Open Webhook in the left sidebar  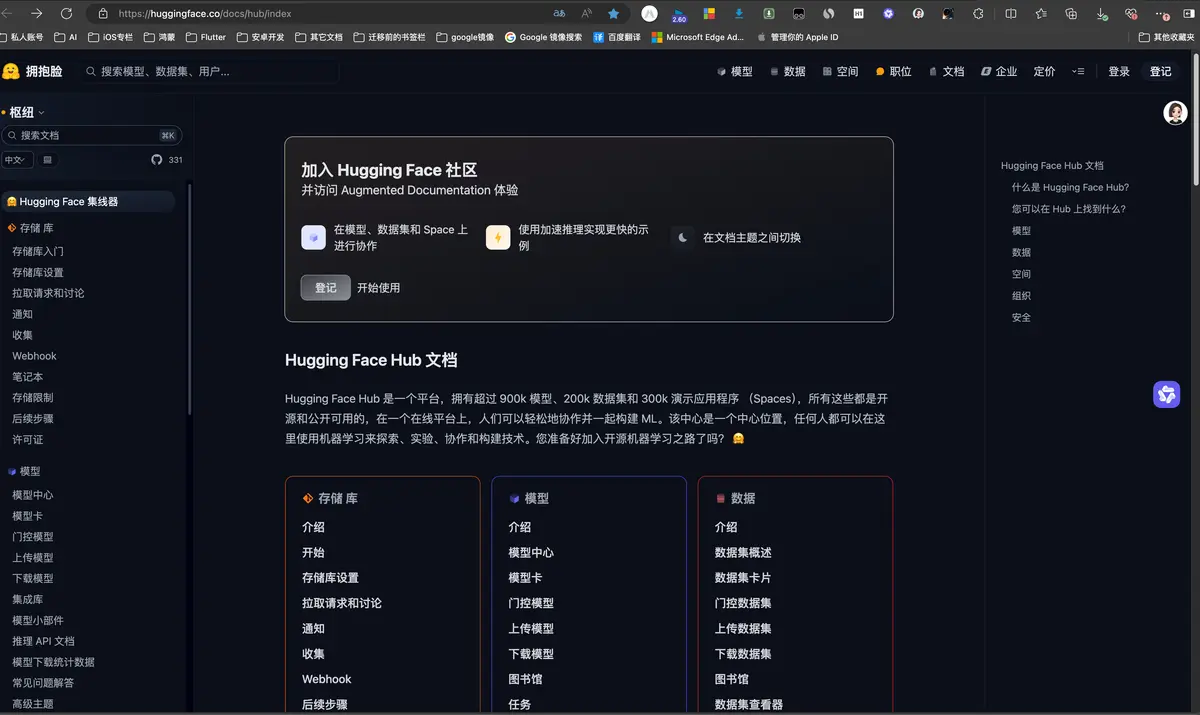pyautogui.click(x=34, y=356)
